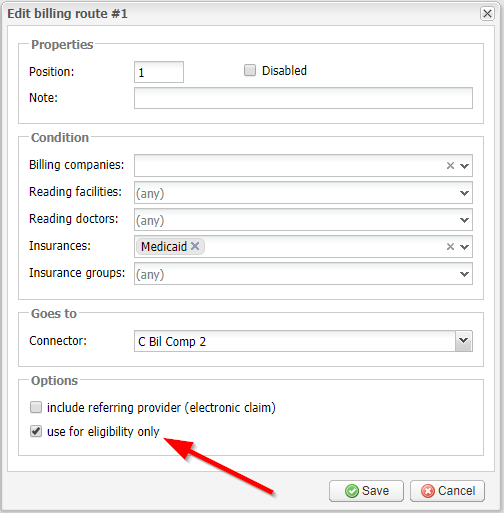Focus the Position number field
Screen dimensions: 504x513
click(x=159, y=72)
